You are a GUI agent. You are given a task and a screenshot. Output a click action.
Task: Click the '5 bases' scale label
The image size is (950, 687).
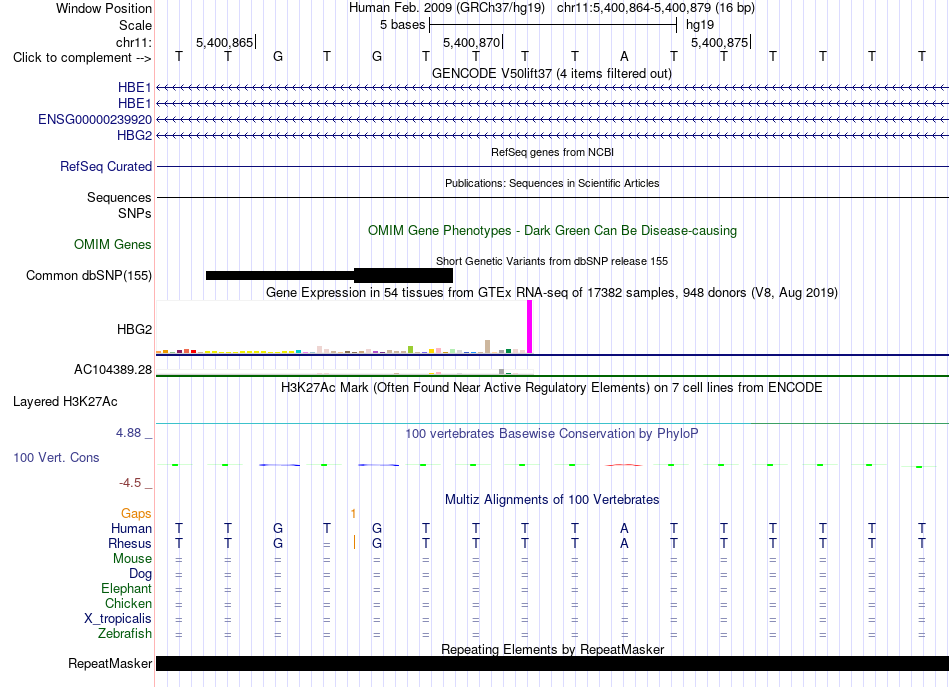(x=403, y=25)
